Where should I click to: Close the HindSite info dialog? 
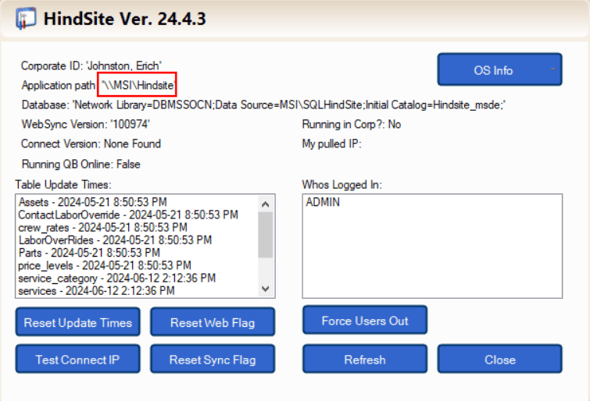click(500, 359)
